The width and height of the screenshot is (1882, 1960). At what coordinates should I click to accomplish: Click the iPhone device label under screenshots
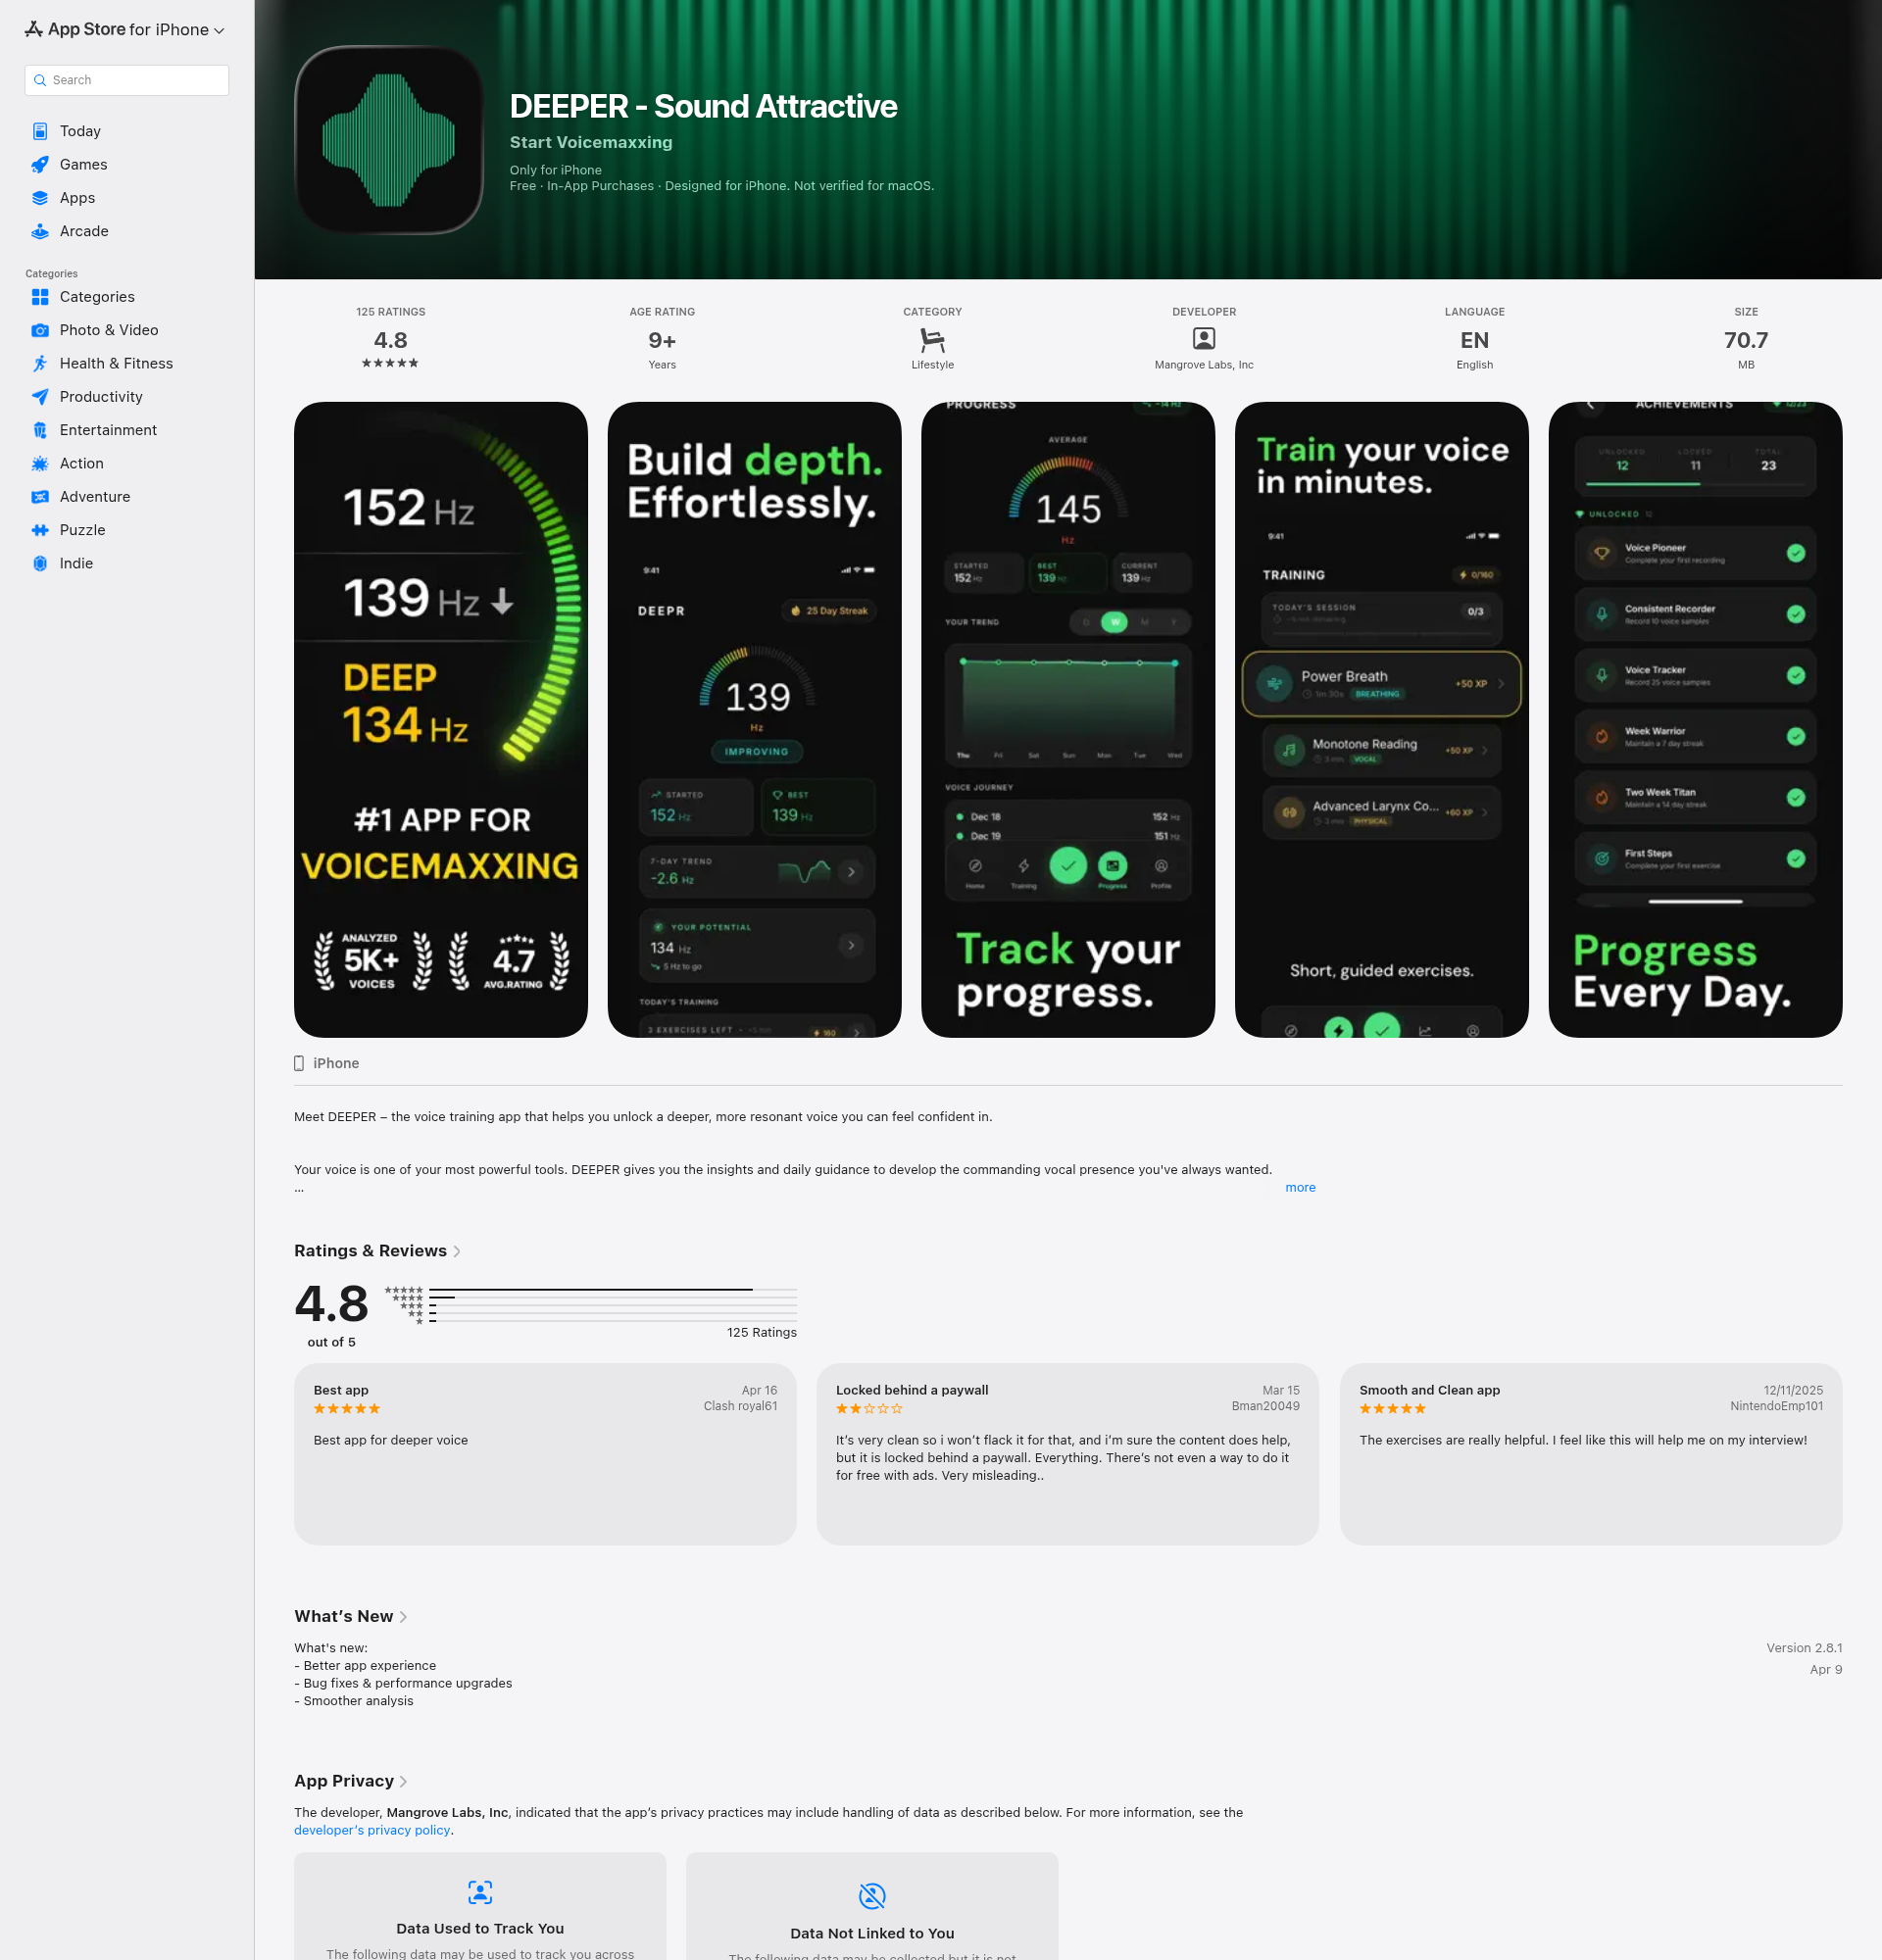pyautogui.click(x=336, y=1063)
